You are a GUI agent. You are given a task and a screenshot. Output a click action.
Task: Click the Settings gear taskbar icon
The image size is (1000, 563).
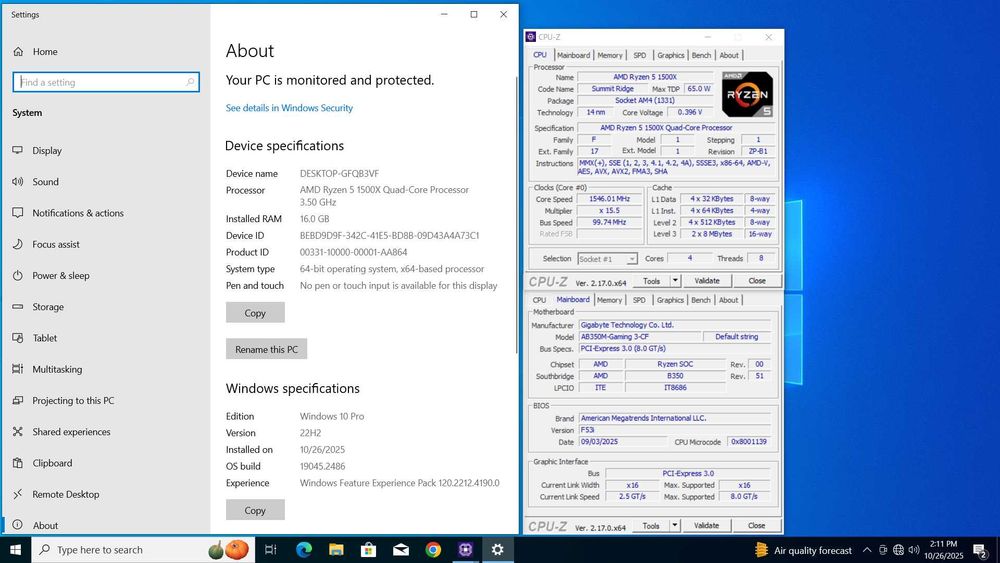click(x=497, y=550)
